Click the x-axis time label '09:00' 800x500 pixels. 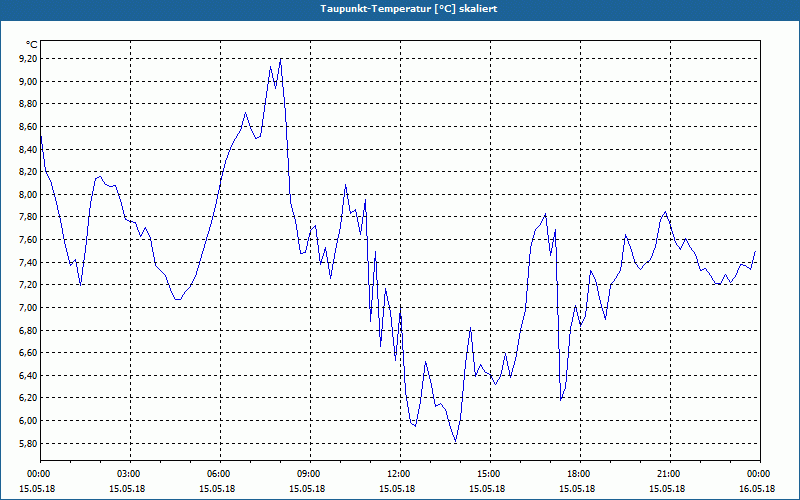310,474
